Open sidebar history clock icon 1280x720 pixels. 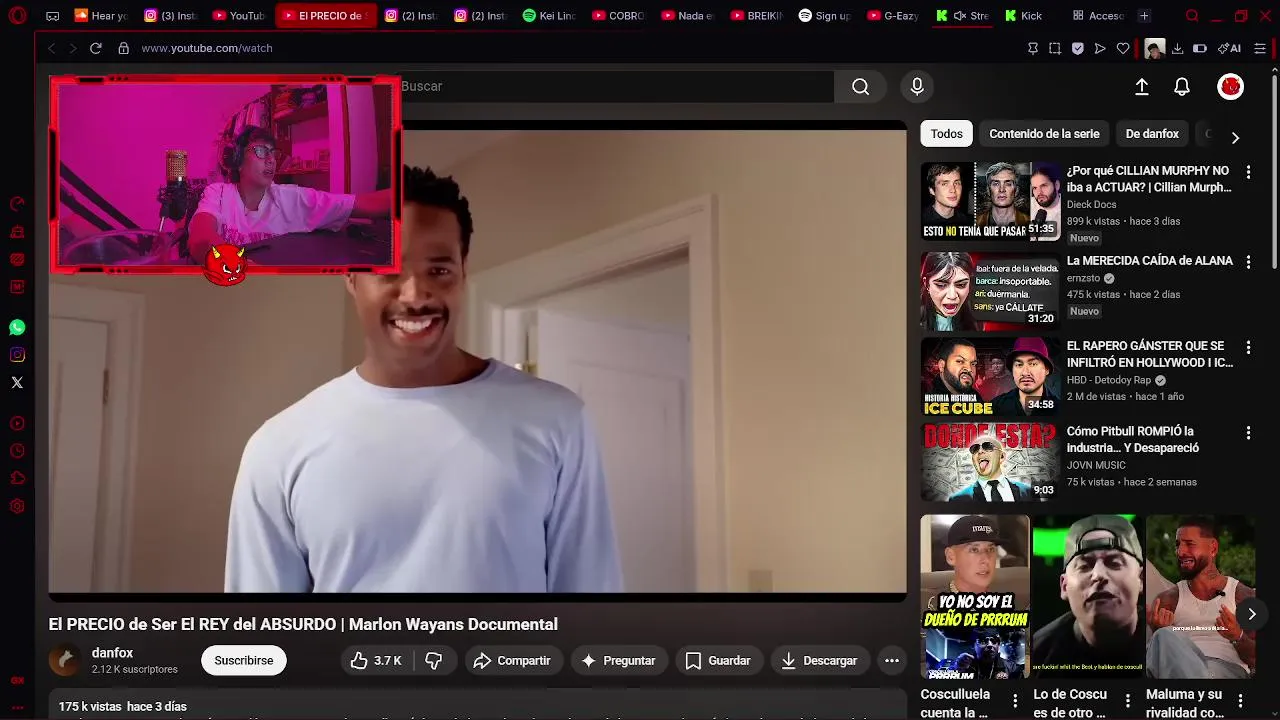click(17, 451)
